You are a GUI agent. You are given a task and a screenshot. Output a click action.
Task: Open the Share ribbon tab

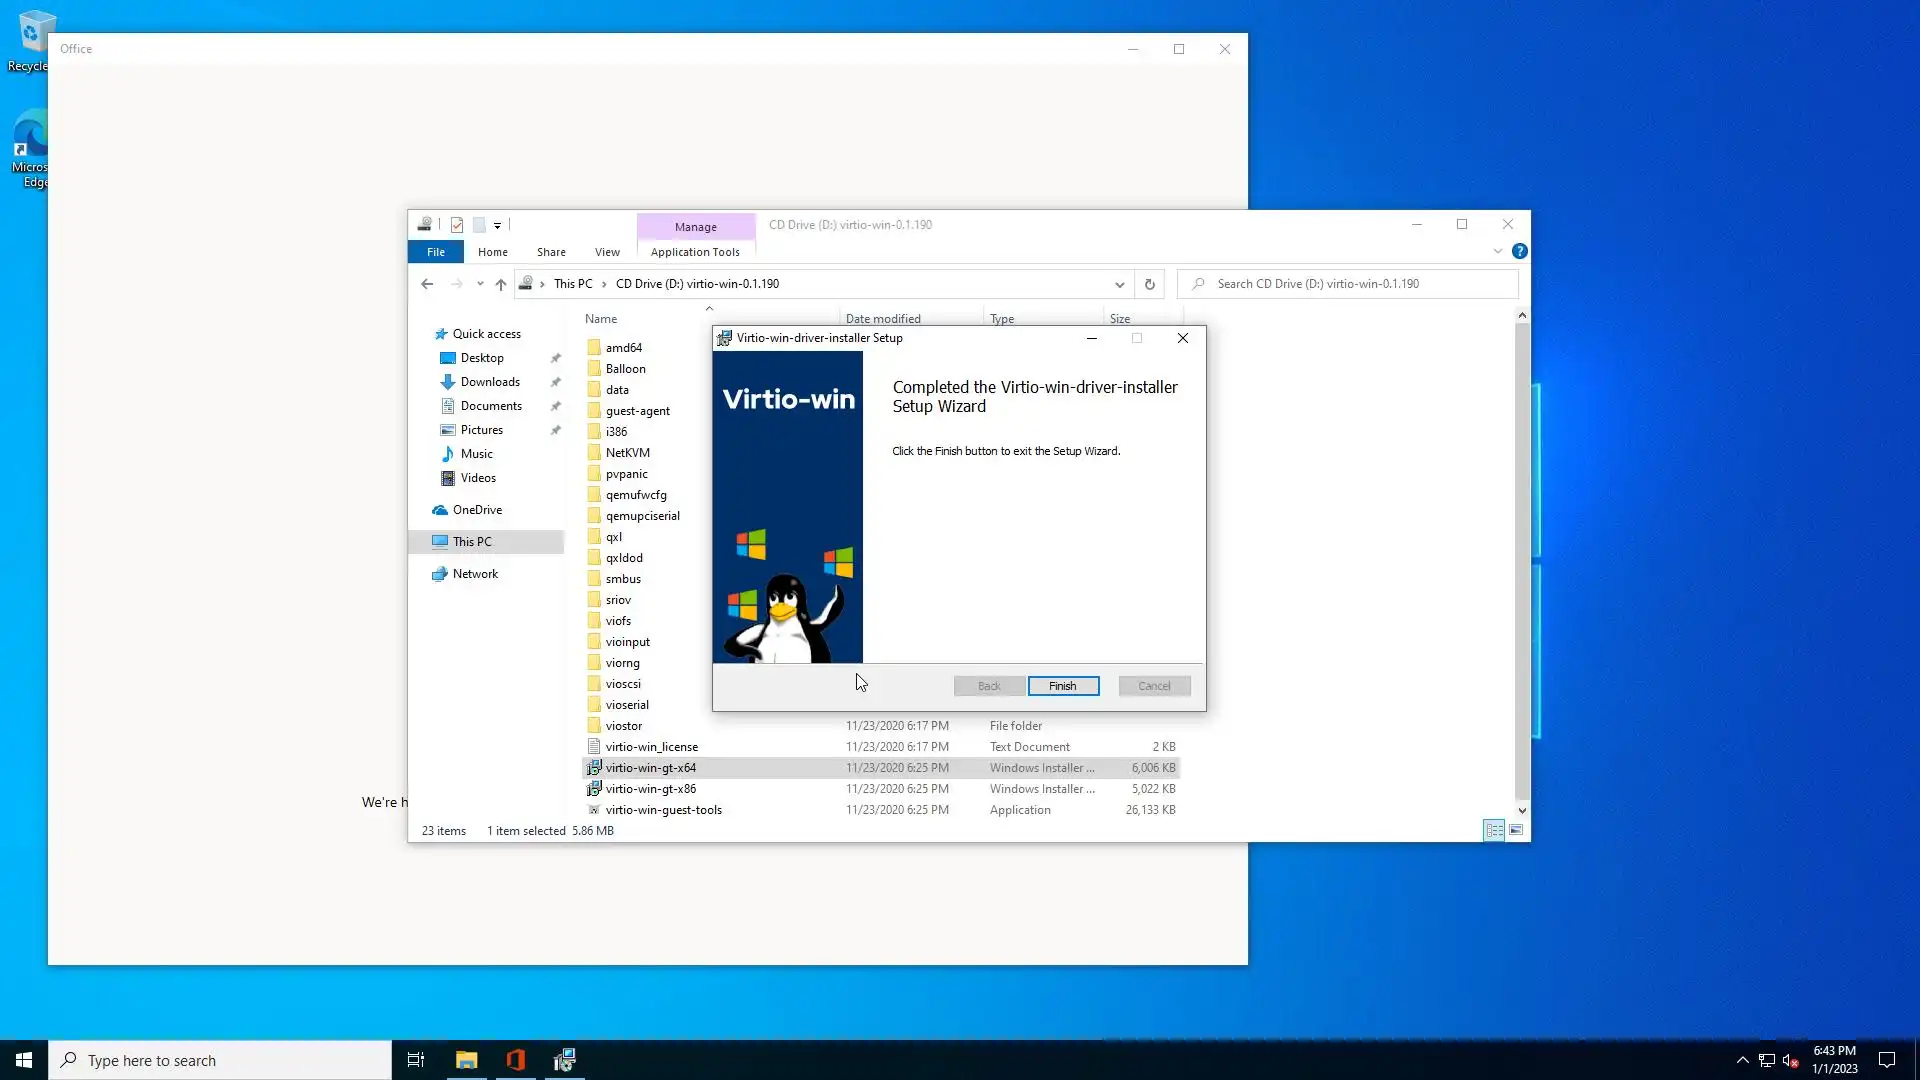[550, 252]
